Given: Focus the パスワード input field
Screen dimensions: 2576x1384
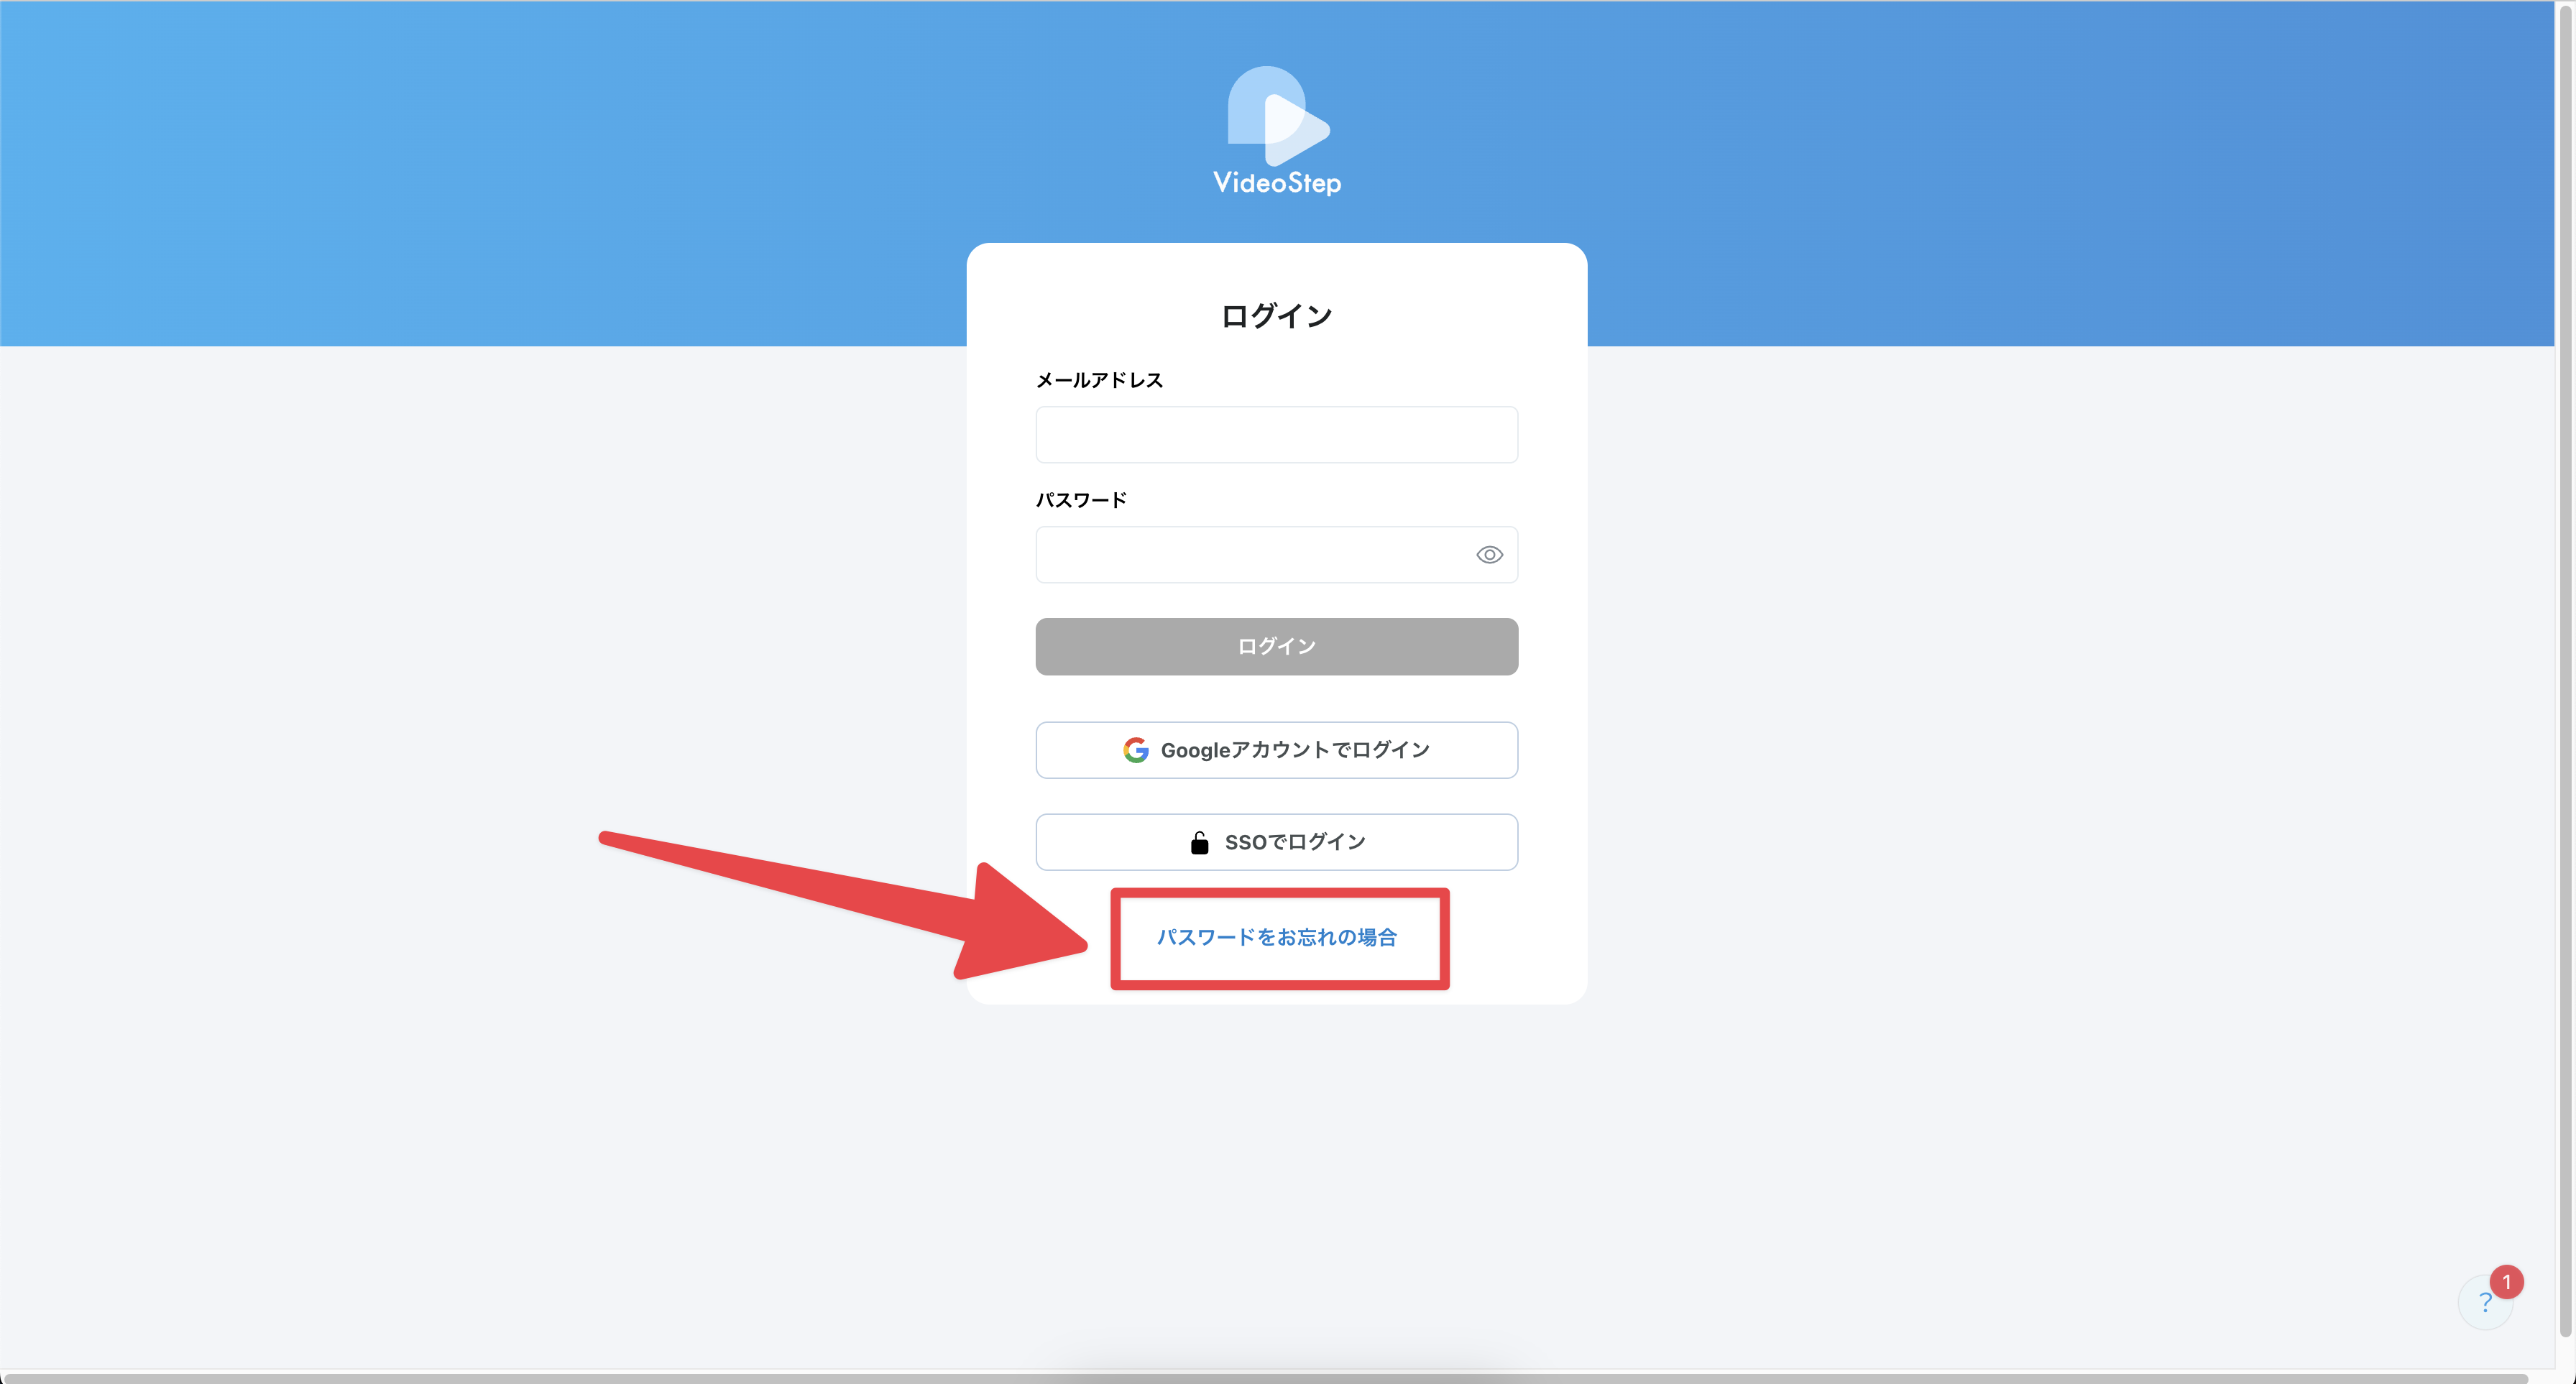Looking at the screenshot, I should (1250, 555).
